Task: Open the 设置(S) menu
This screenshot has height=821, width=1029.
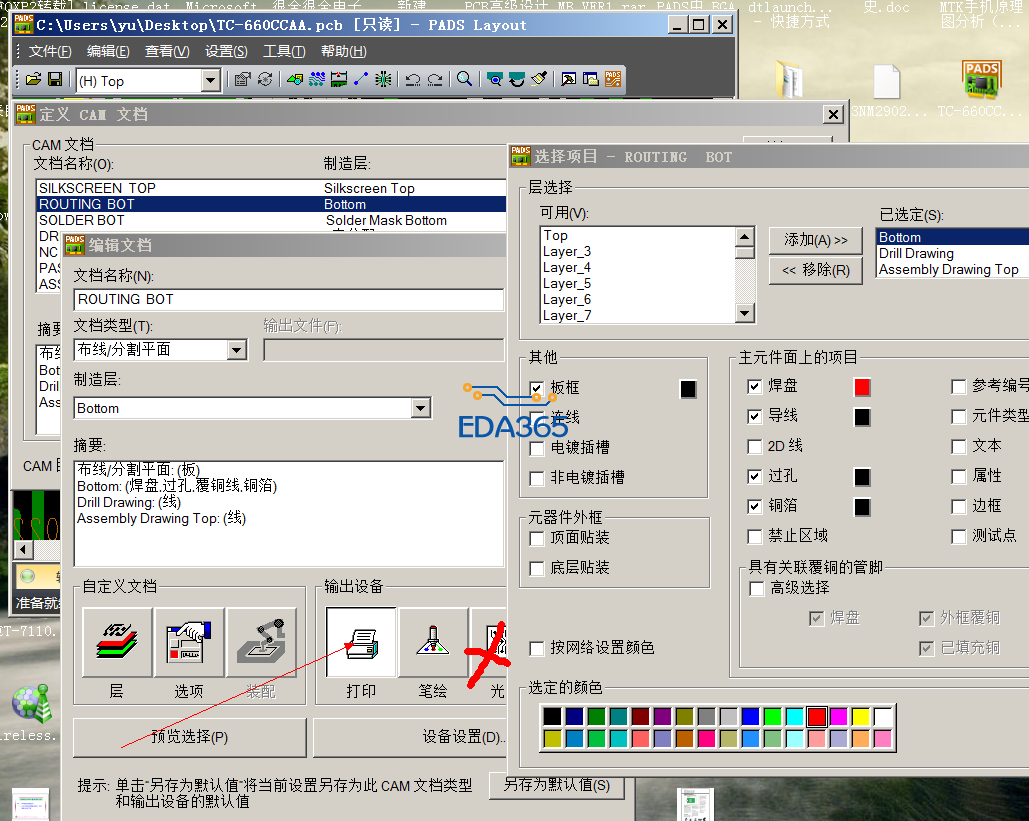Action: click(226, 51)
